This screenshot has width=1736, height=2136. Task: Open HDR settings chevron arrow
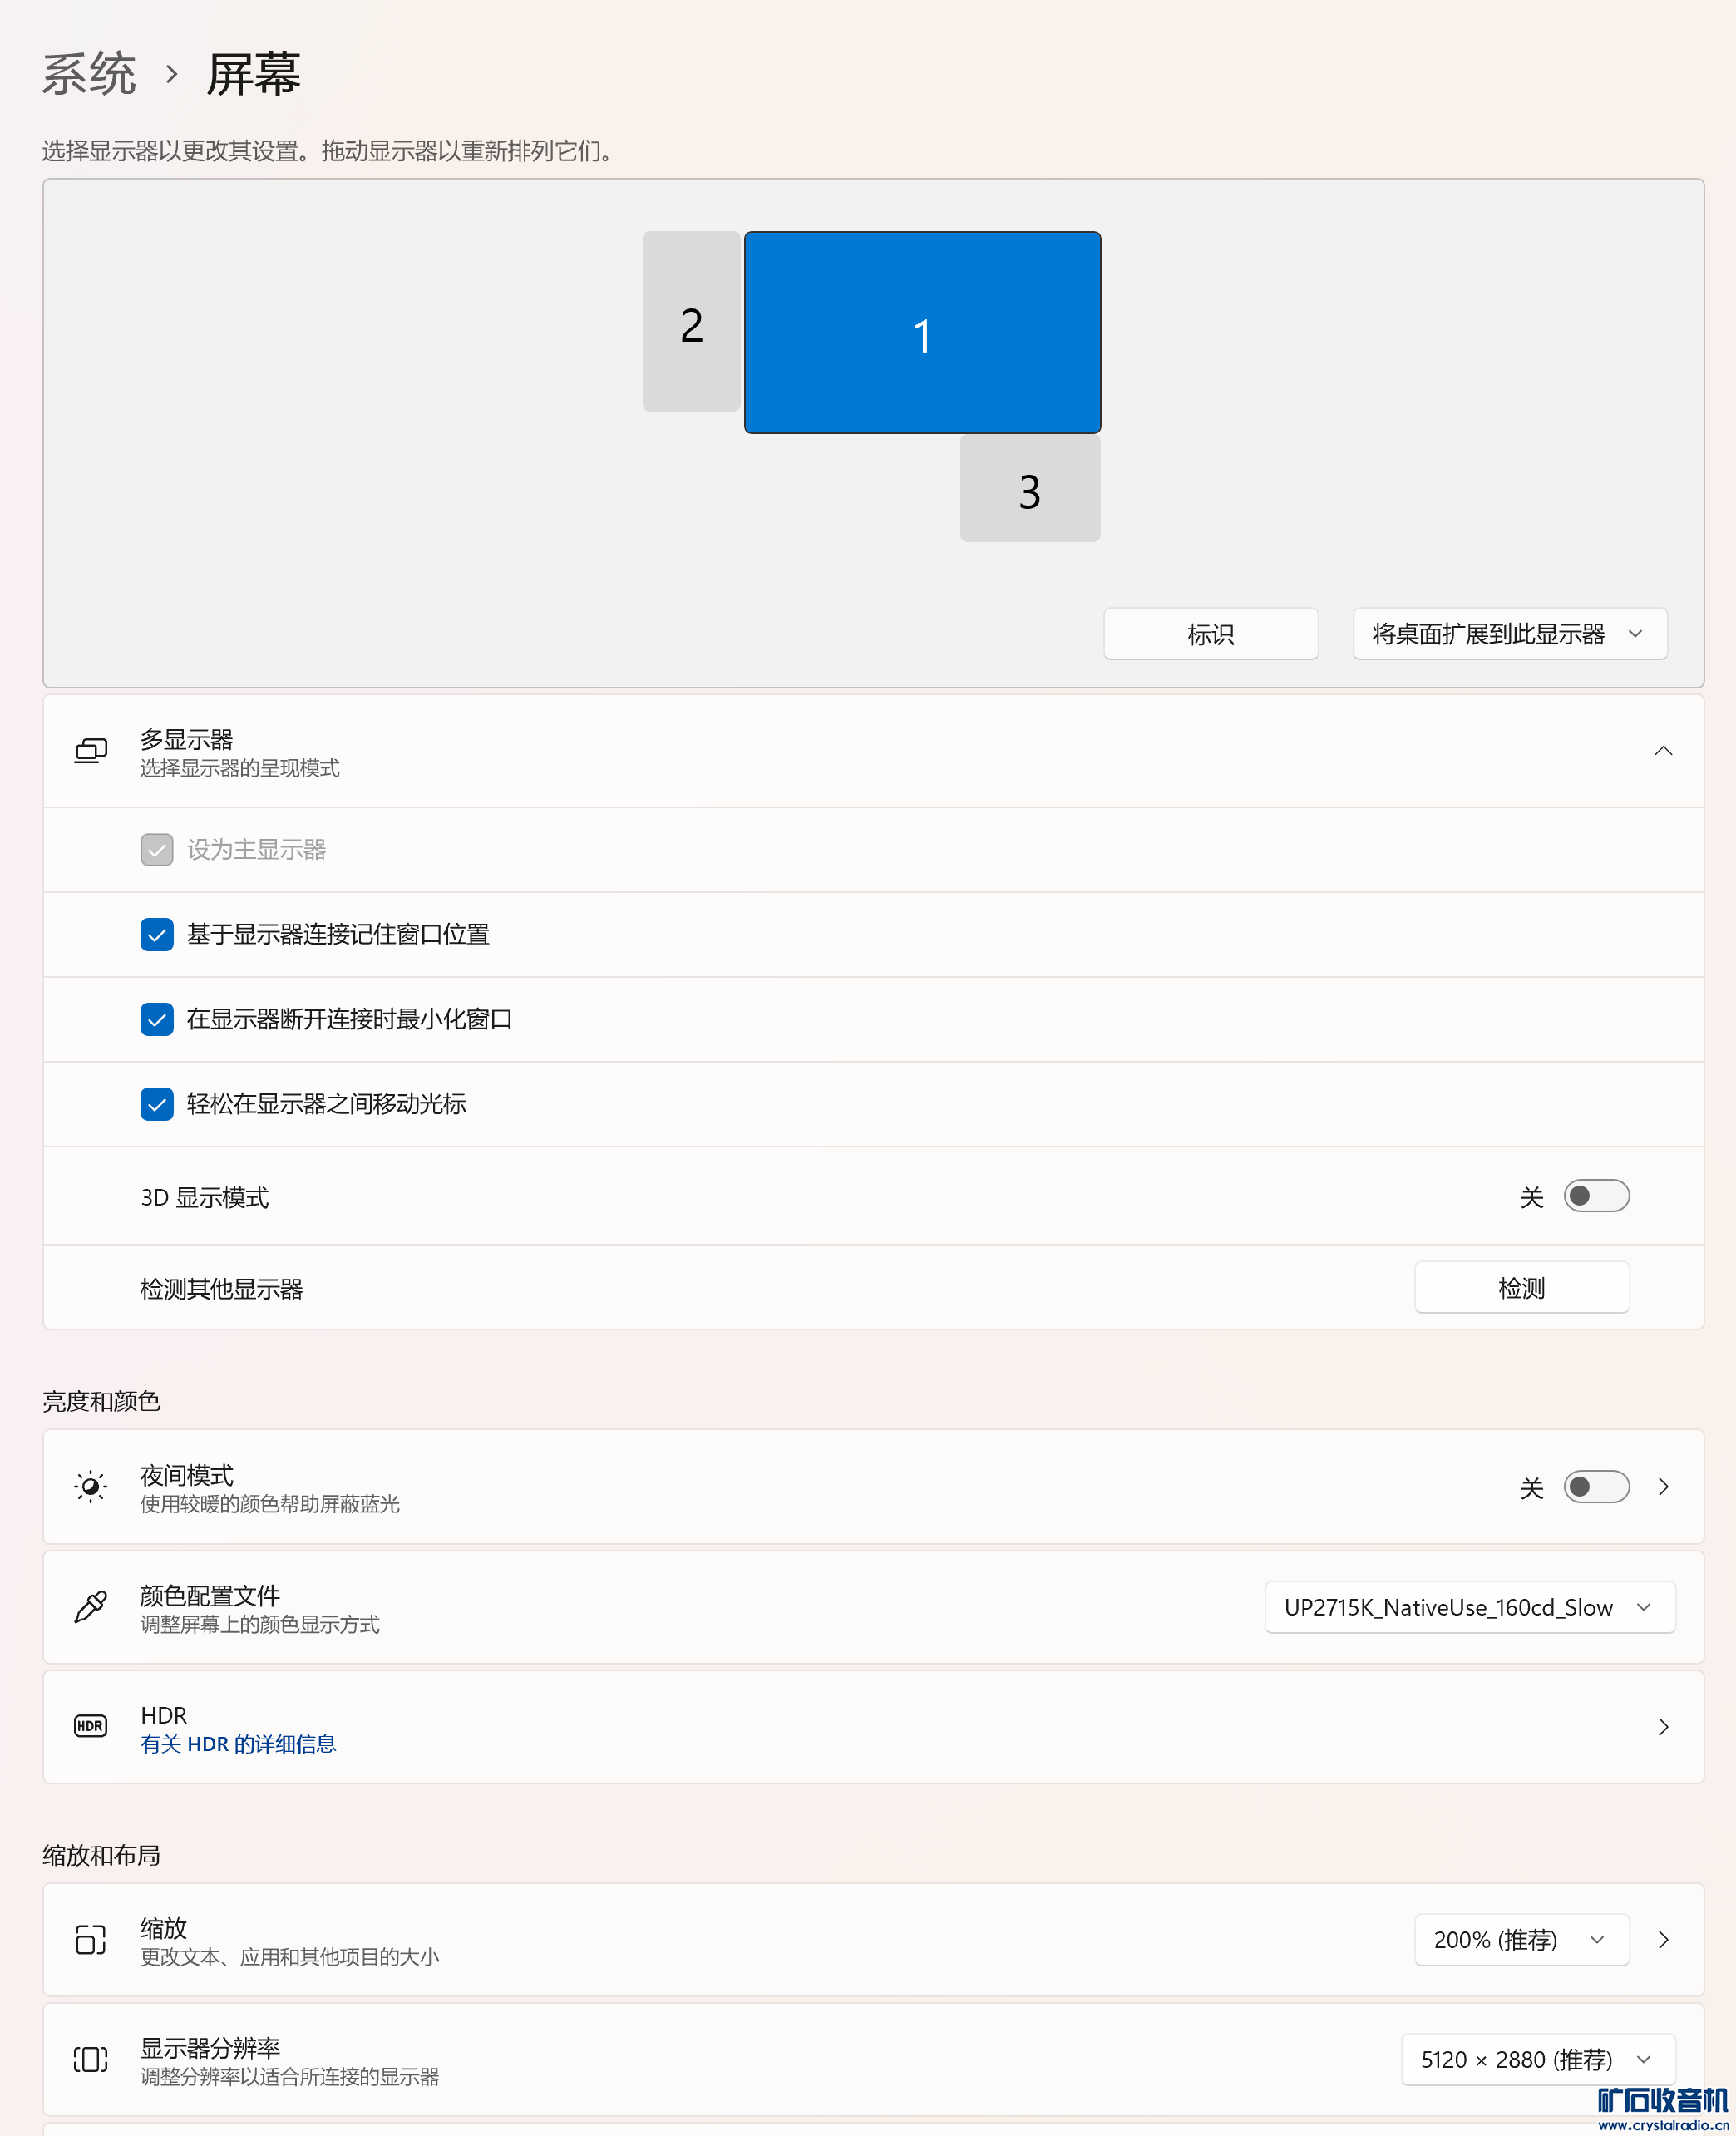[1663, 1727]
